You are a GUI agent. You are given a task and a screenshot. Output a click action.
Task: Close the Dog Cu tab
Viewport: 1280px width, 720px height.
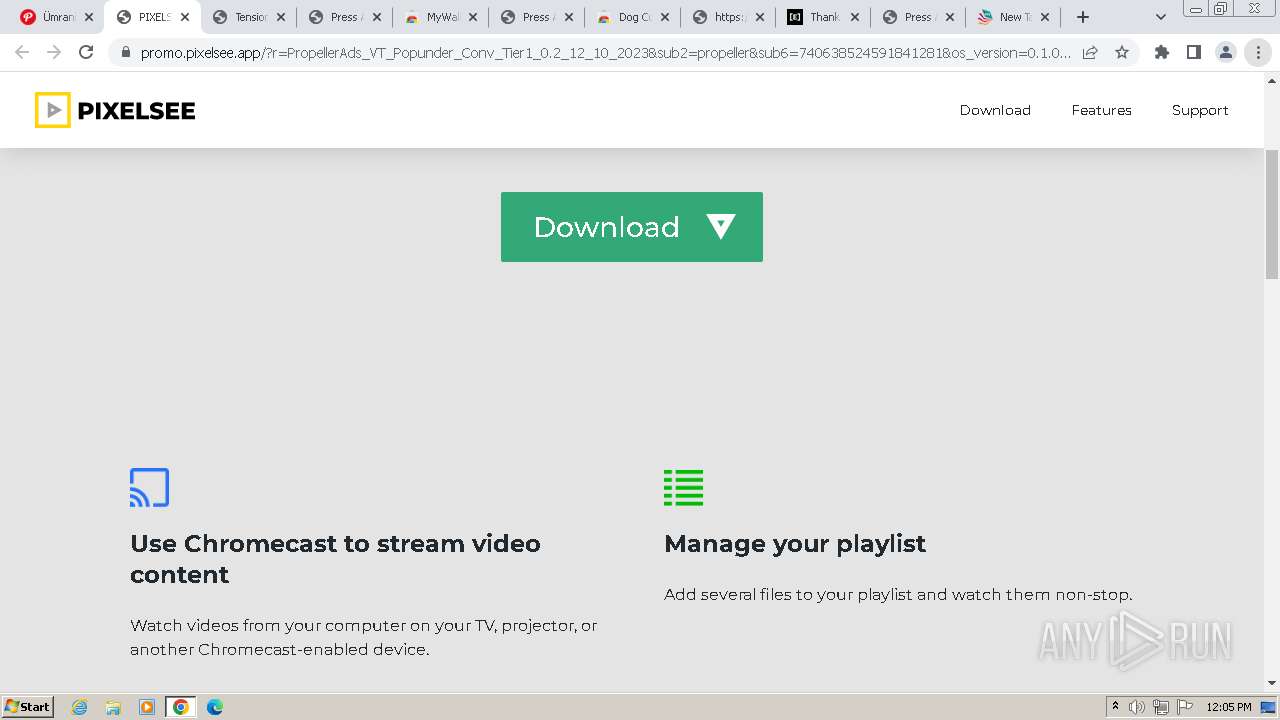click(x=665, y=17)
